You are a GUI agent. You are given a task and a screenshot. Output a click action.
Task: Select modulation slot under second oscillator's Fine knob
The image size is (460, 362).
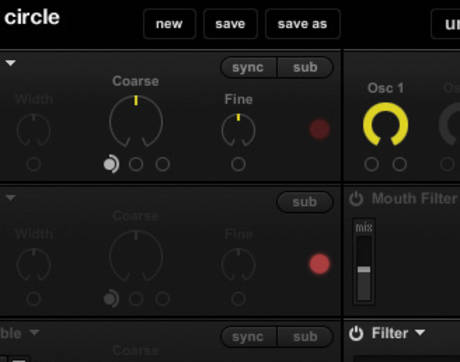click(238, 299)
